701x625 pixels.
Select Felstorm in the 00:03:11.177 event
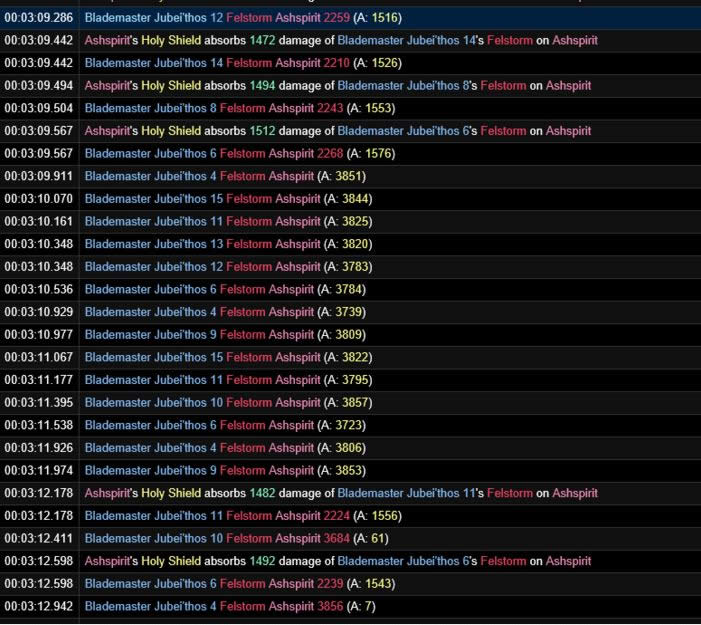pyautogui.click(x=248, y=380)
